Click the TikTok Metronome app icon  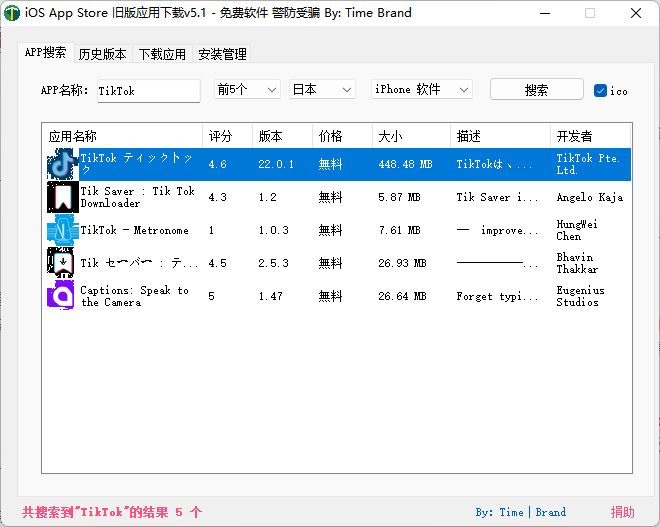(x=63, y=230)
